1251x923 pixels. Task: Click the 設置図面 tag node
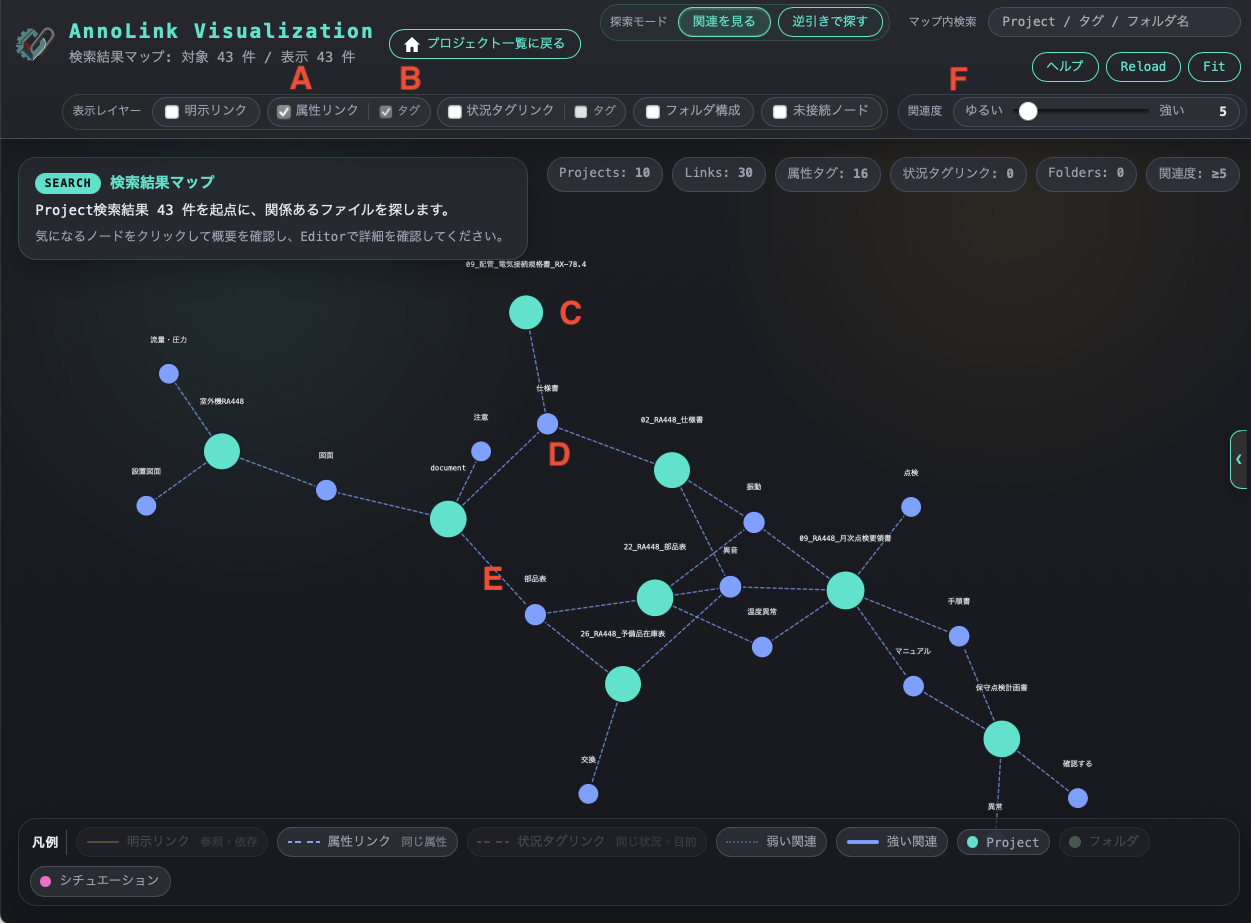[146, 506]
